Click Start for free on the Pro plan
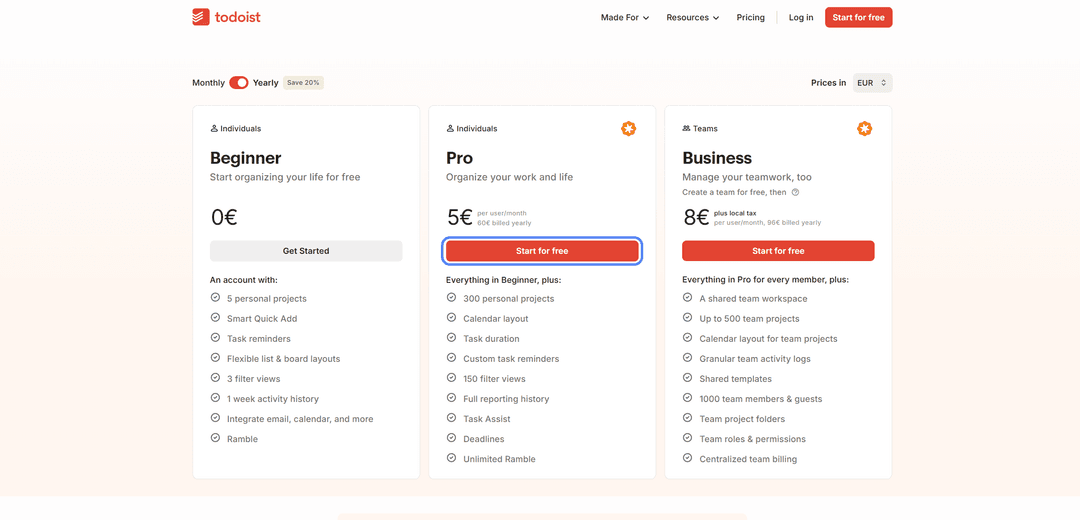 [x=542, y=251]
